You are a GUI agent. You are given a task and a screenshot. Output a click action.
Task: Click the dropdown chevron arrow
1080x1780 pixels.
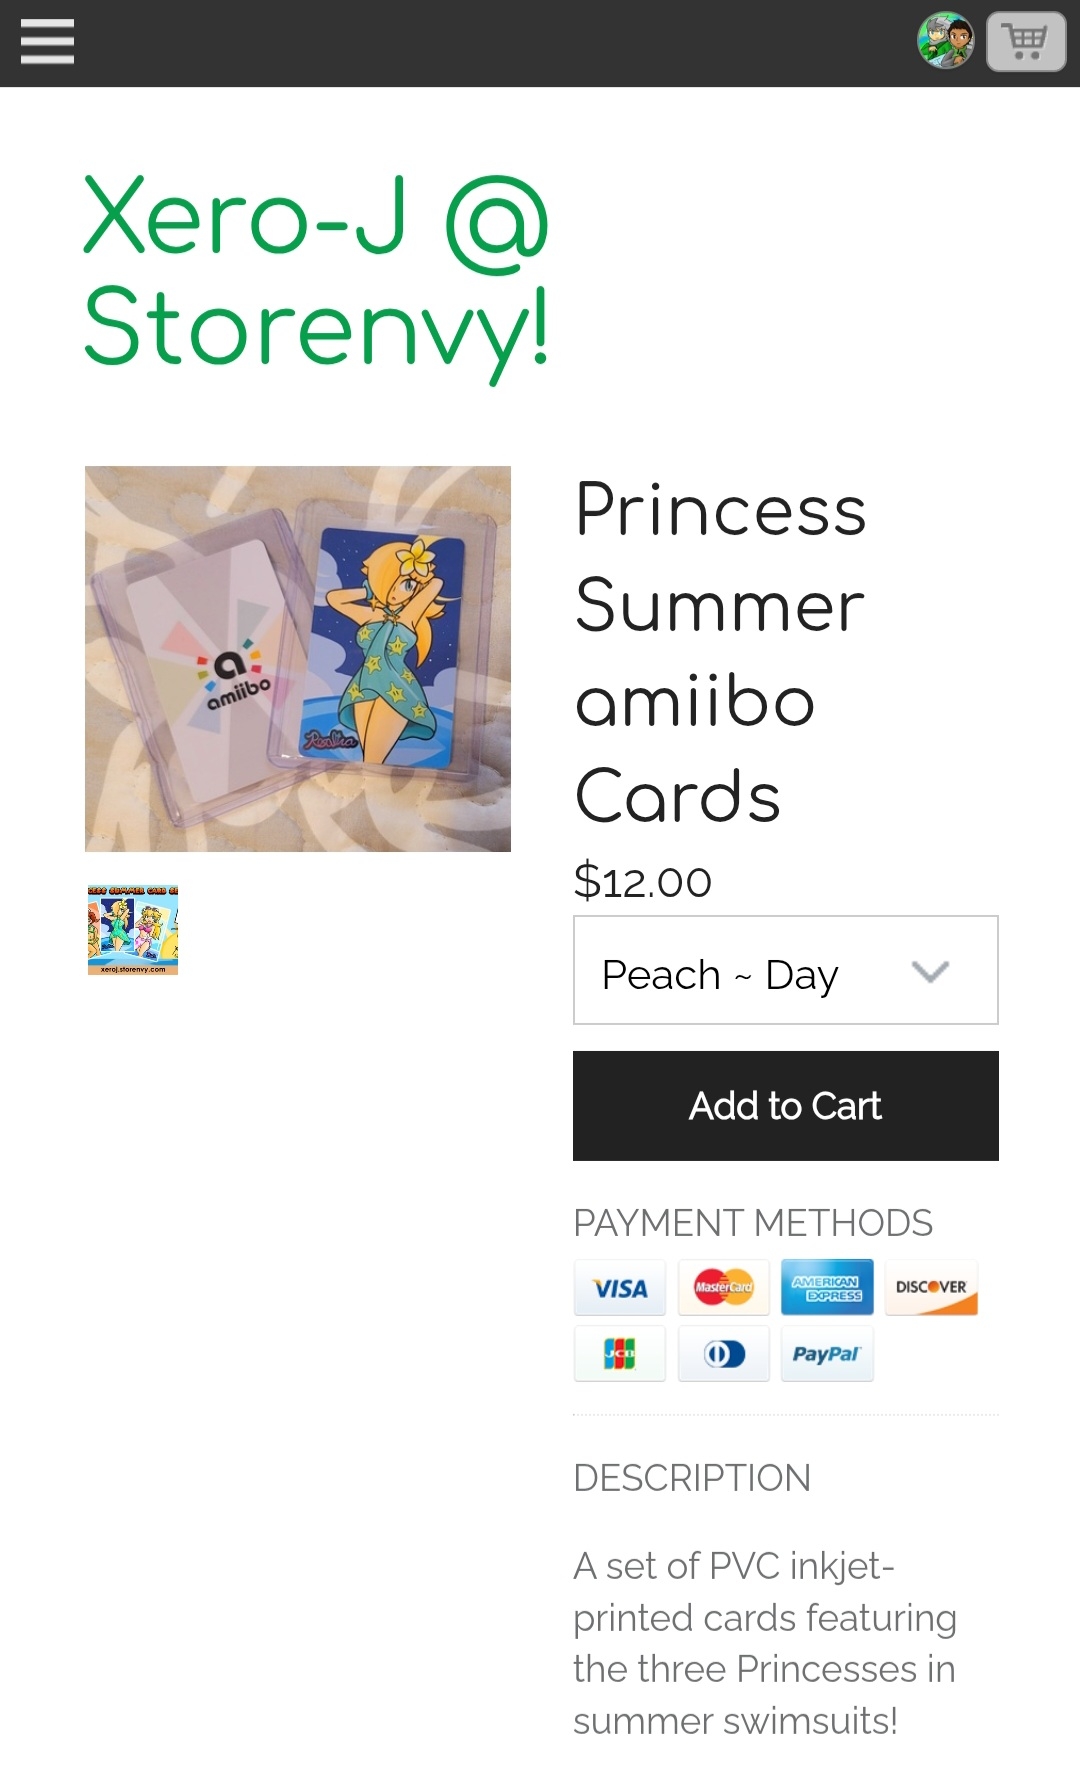click(930, 971)
